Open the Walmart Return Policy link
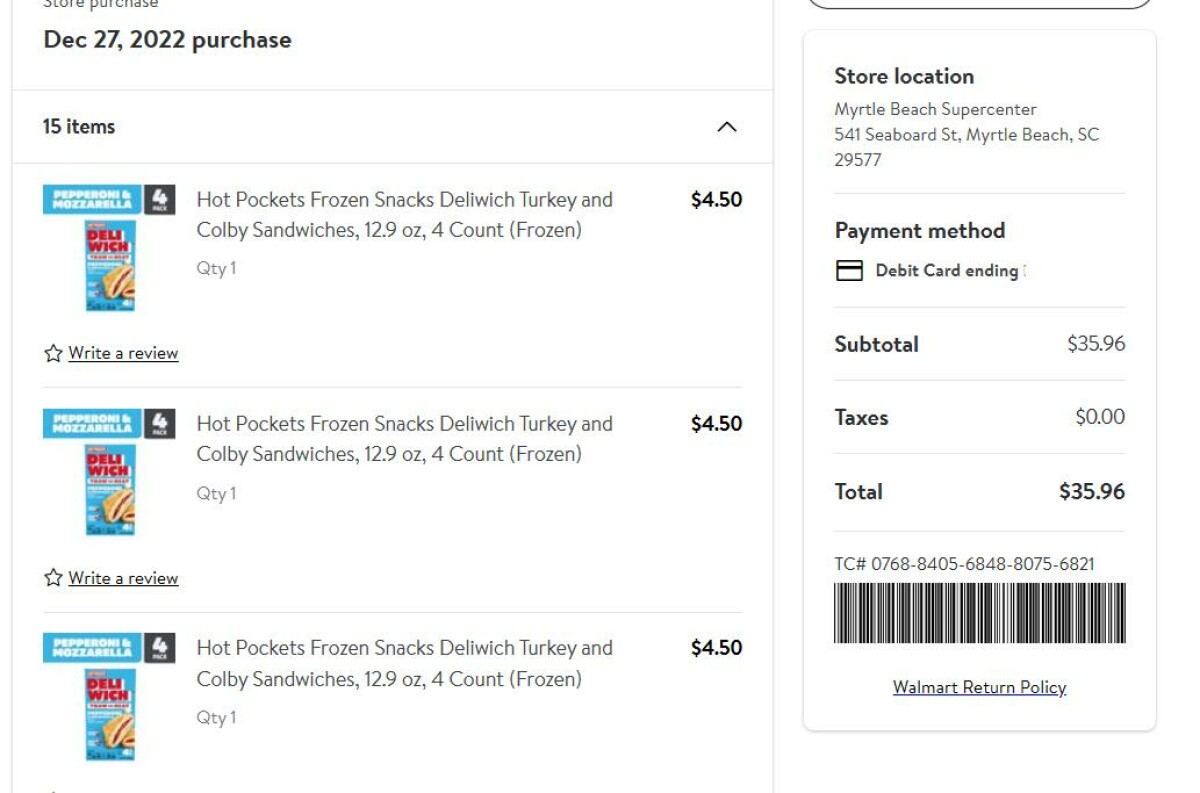Image resolution: width=1200 pixels, height=793 pixels. click(979, 687)
